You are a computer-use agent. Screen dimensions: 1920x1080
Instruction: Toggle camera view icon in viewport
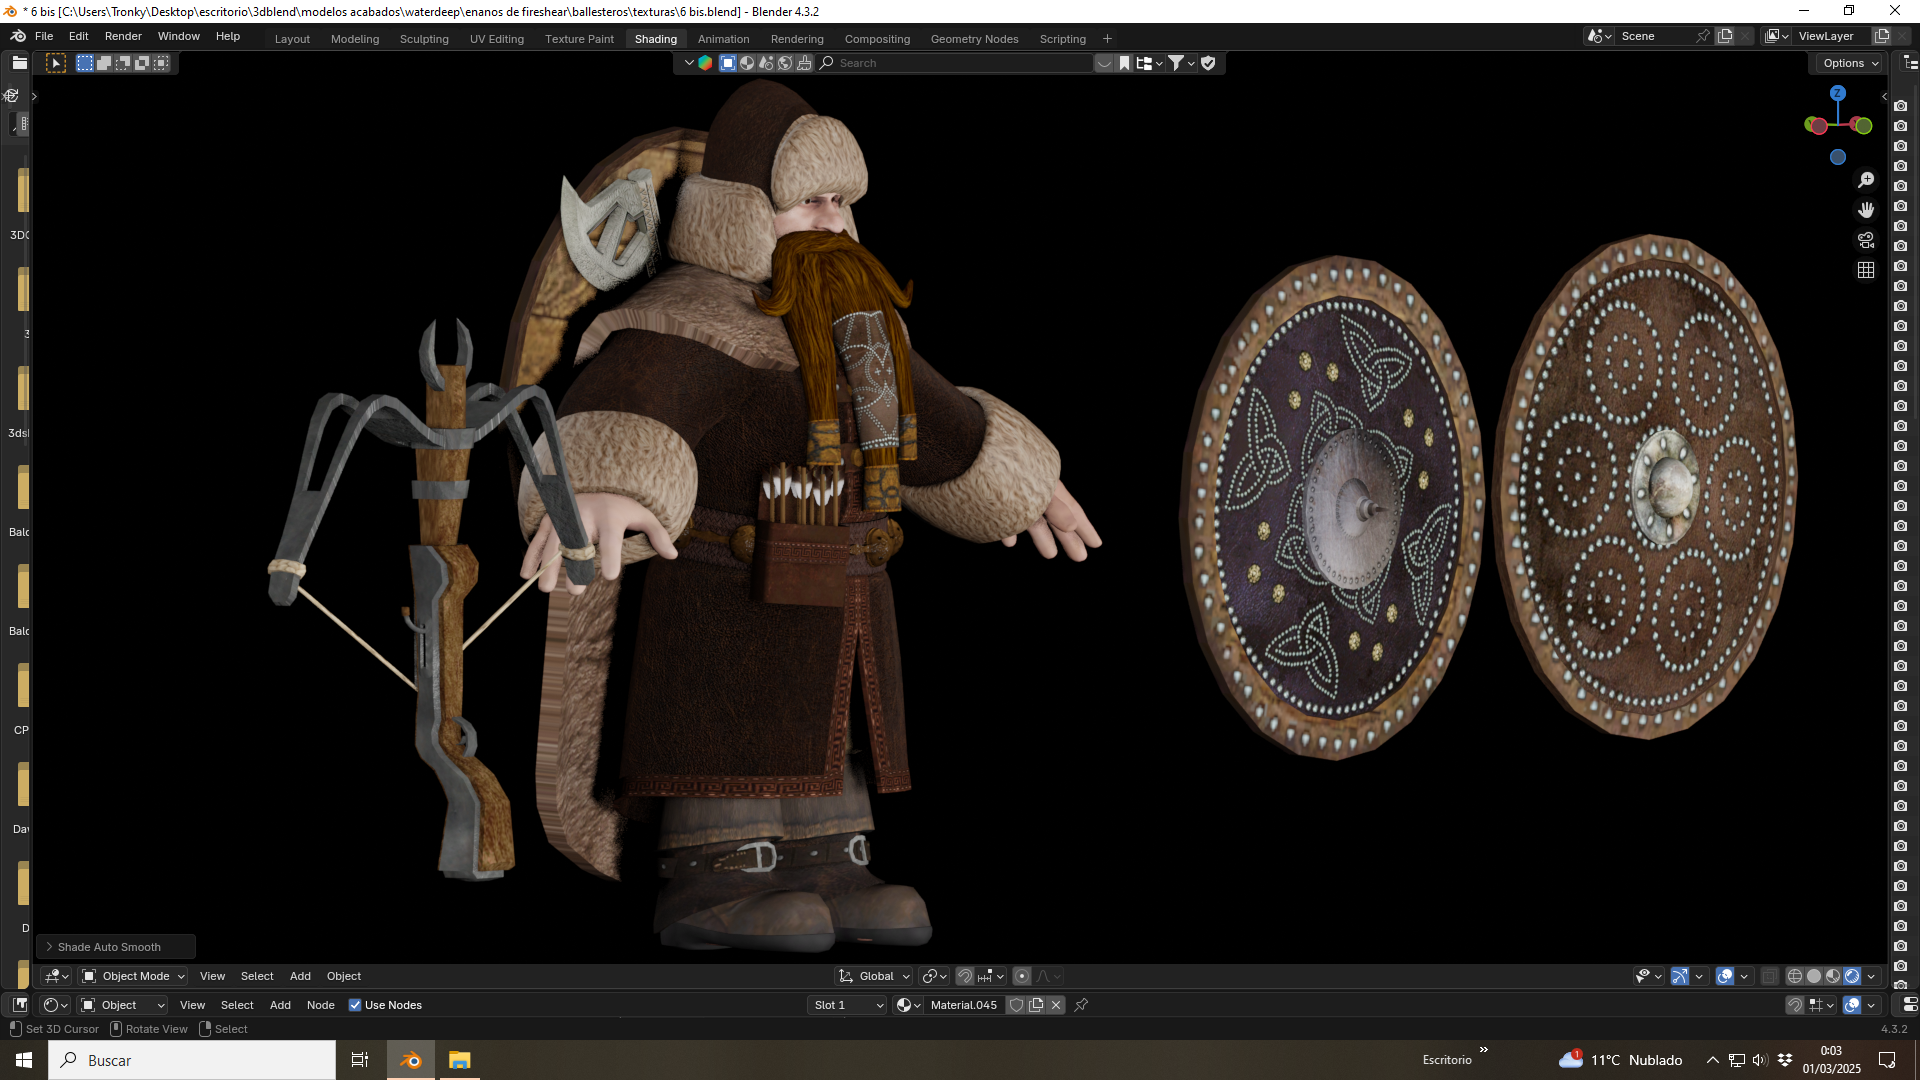point(1866,240)
